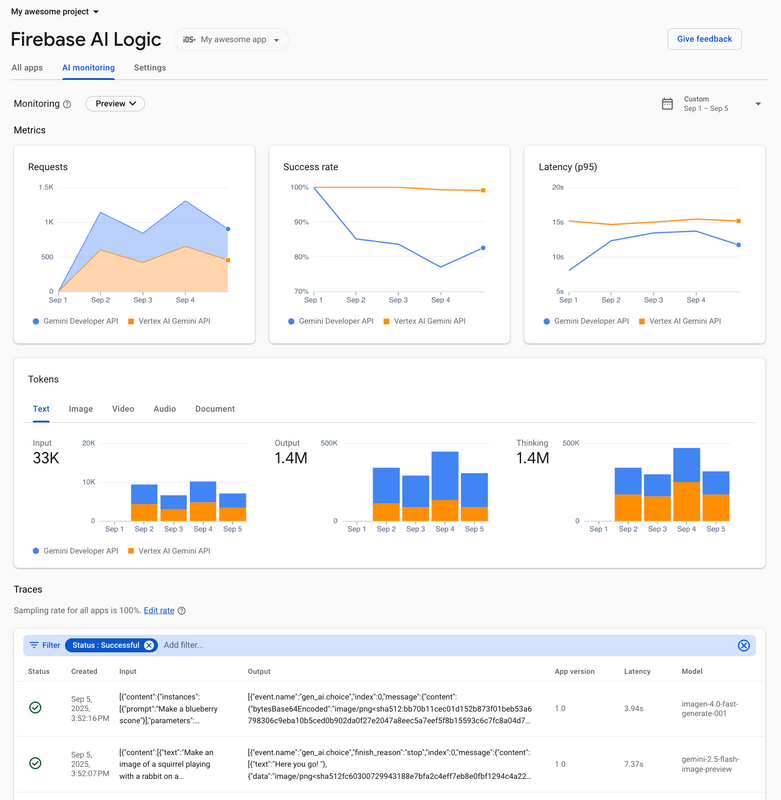Image resolution: width=781 pixels, height=800 pixels.
Task: Select the Document tokens tab
Action: tap(215, 409)
